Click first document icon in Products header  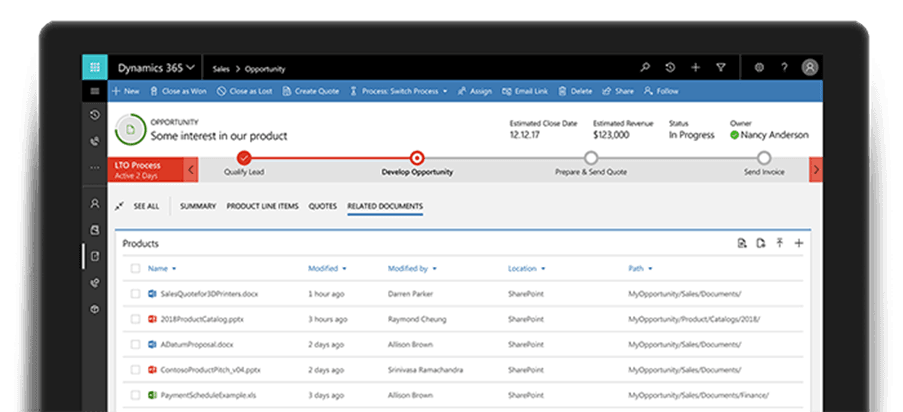(x=742, y=243)
